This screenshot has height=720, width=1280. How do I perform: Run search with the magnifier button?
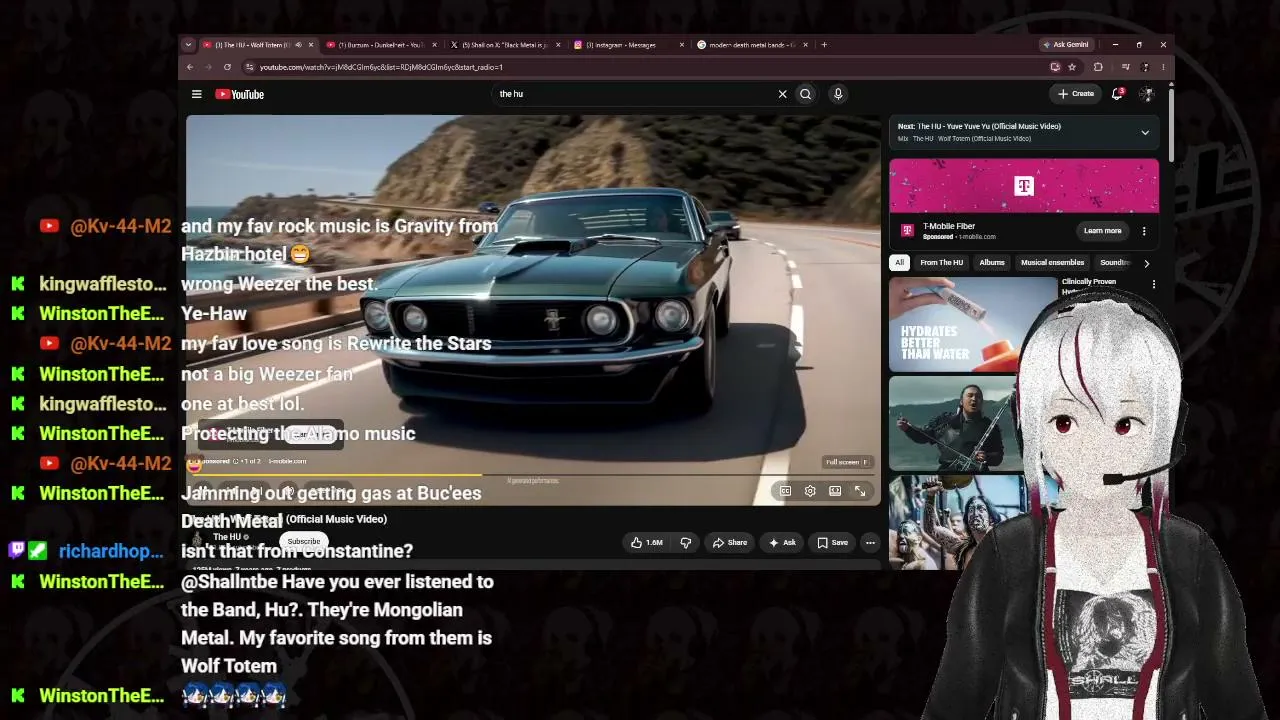[x=805, y=94]
